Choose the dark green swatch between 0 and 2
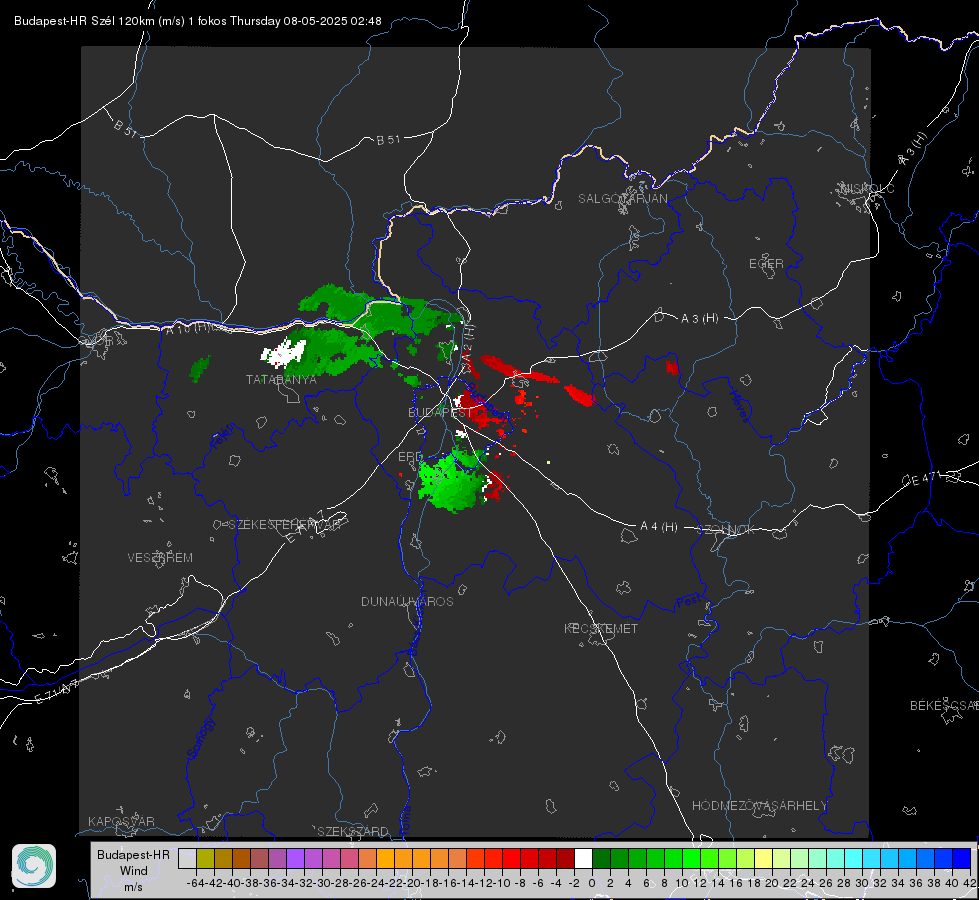This screenshot has width=979, height=900. (601, 858)
